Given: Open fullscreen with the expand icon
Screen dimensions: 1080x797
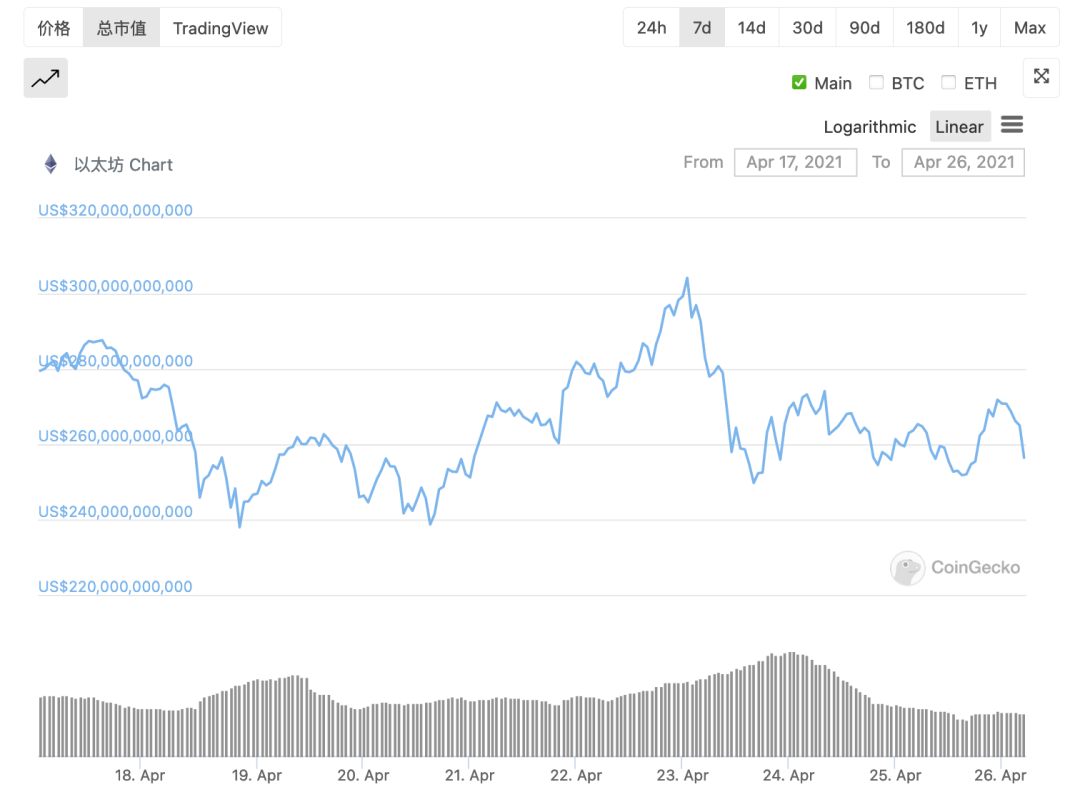Looking at the screenshot, I should [x=1041, y=77].
